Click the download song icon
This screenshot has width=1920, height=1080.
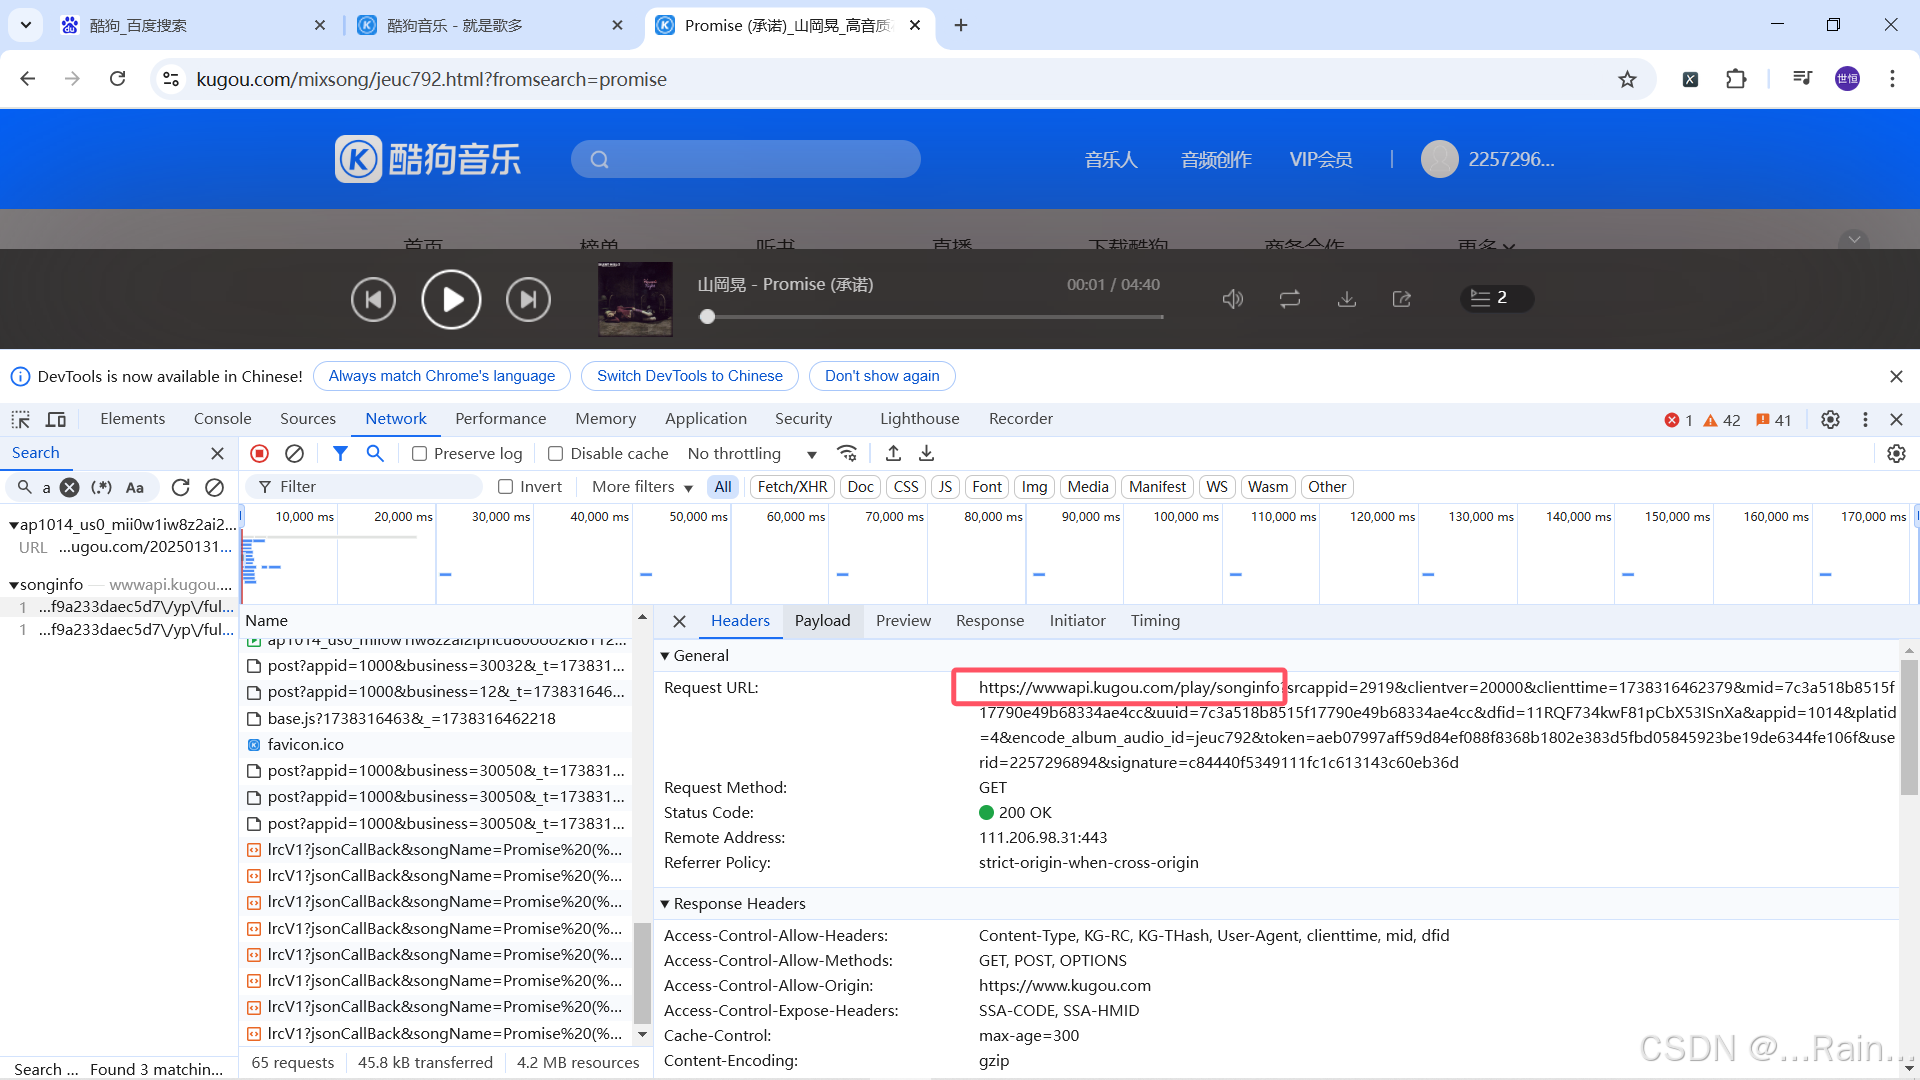point(1347,299)
